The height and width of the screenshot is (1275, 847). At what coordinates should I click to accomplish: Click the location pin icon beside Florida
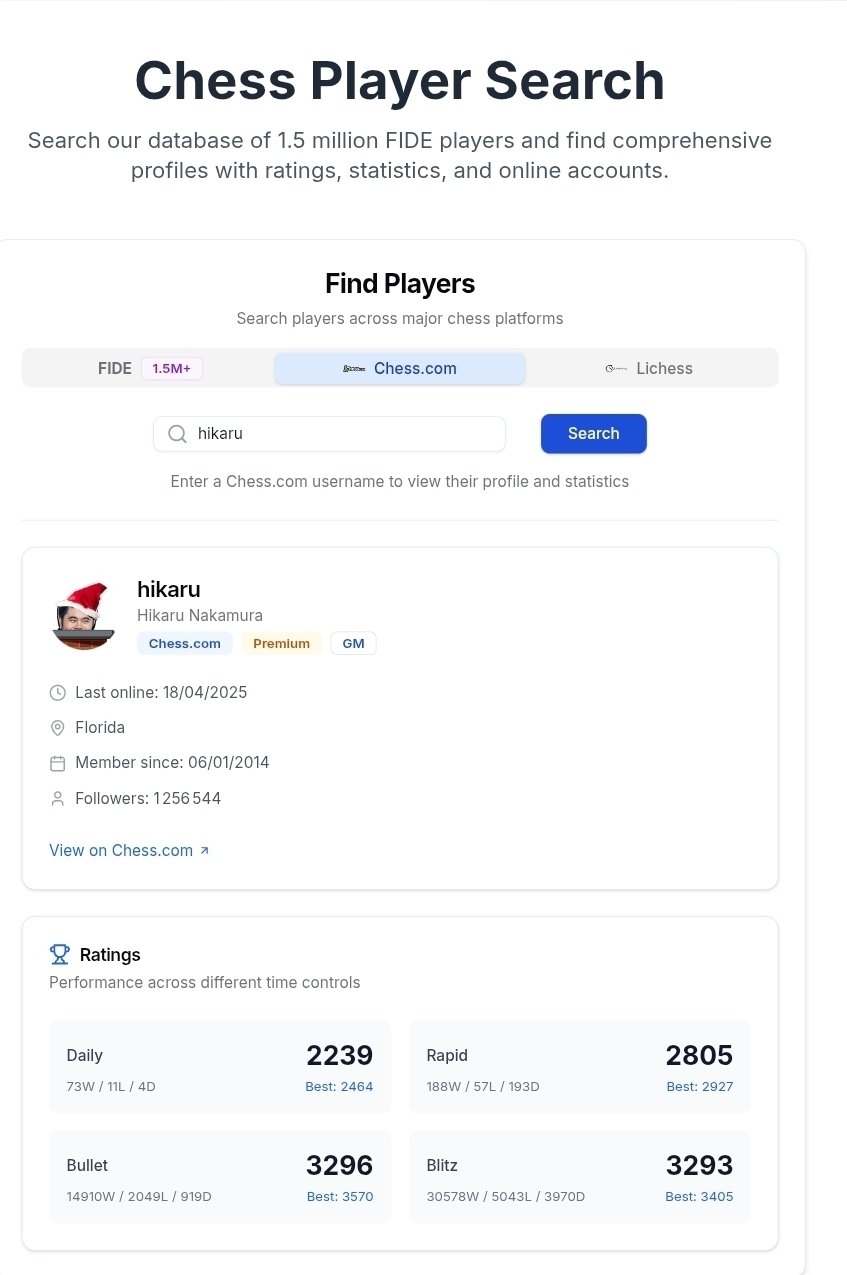(58, 728)
